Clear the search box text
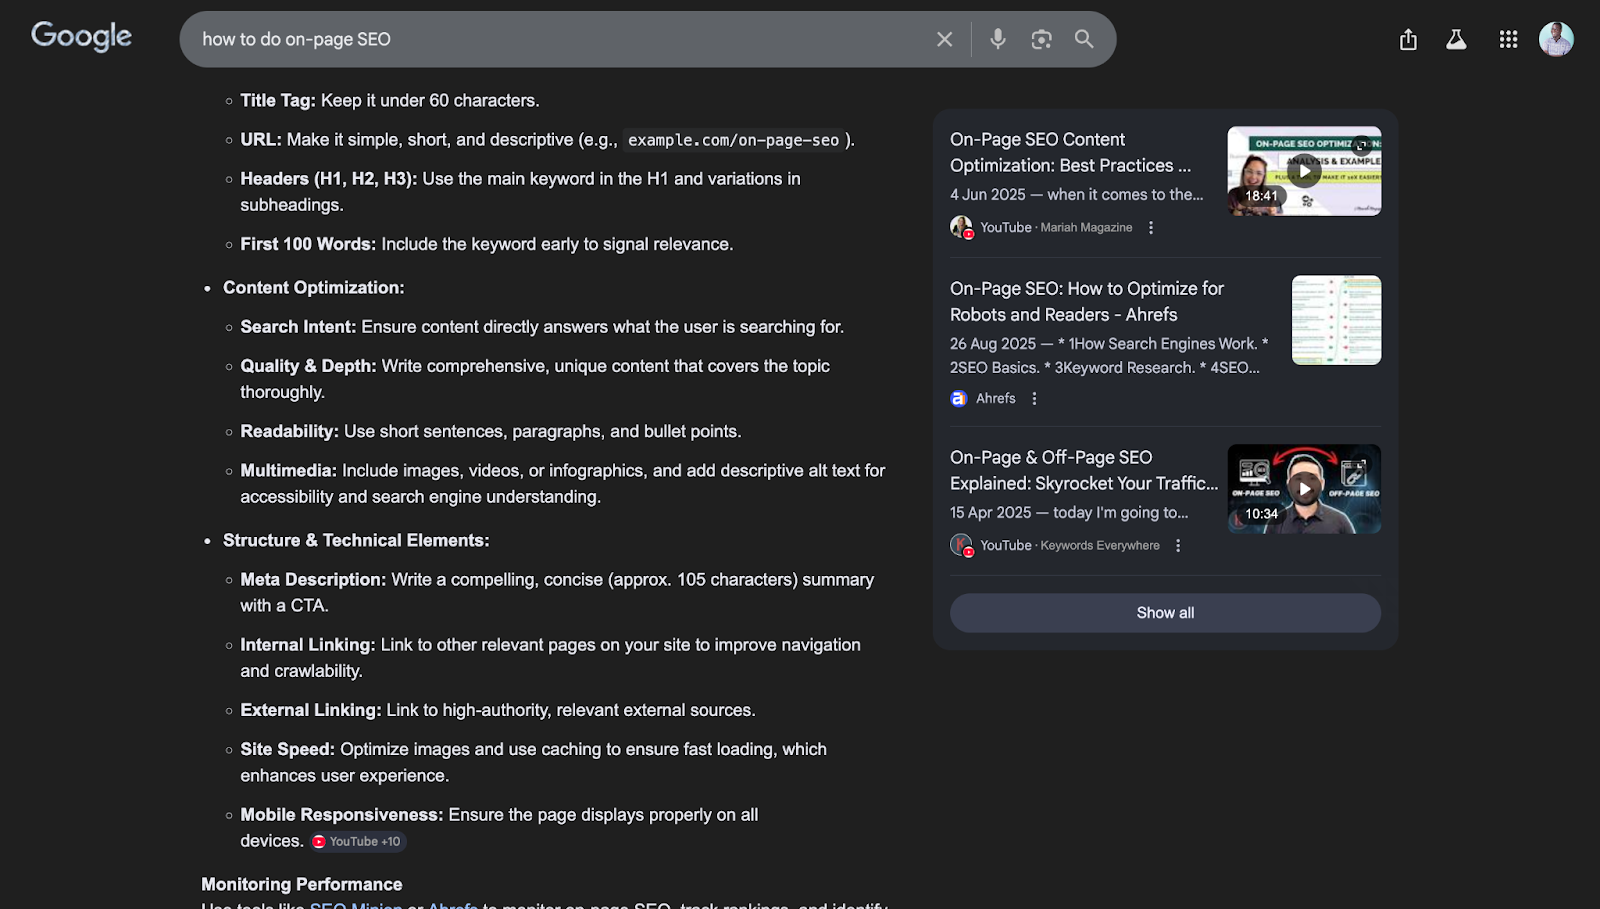The width and height of the screenshot is (1600, 909). [x=944, y=39]
